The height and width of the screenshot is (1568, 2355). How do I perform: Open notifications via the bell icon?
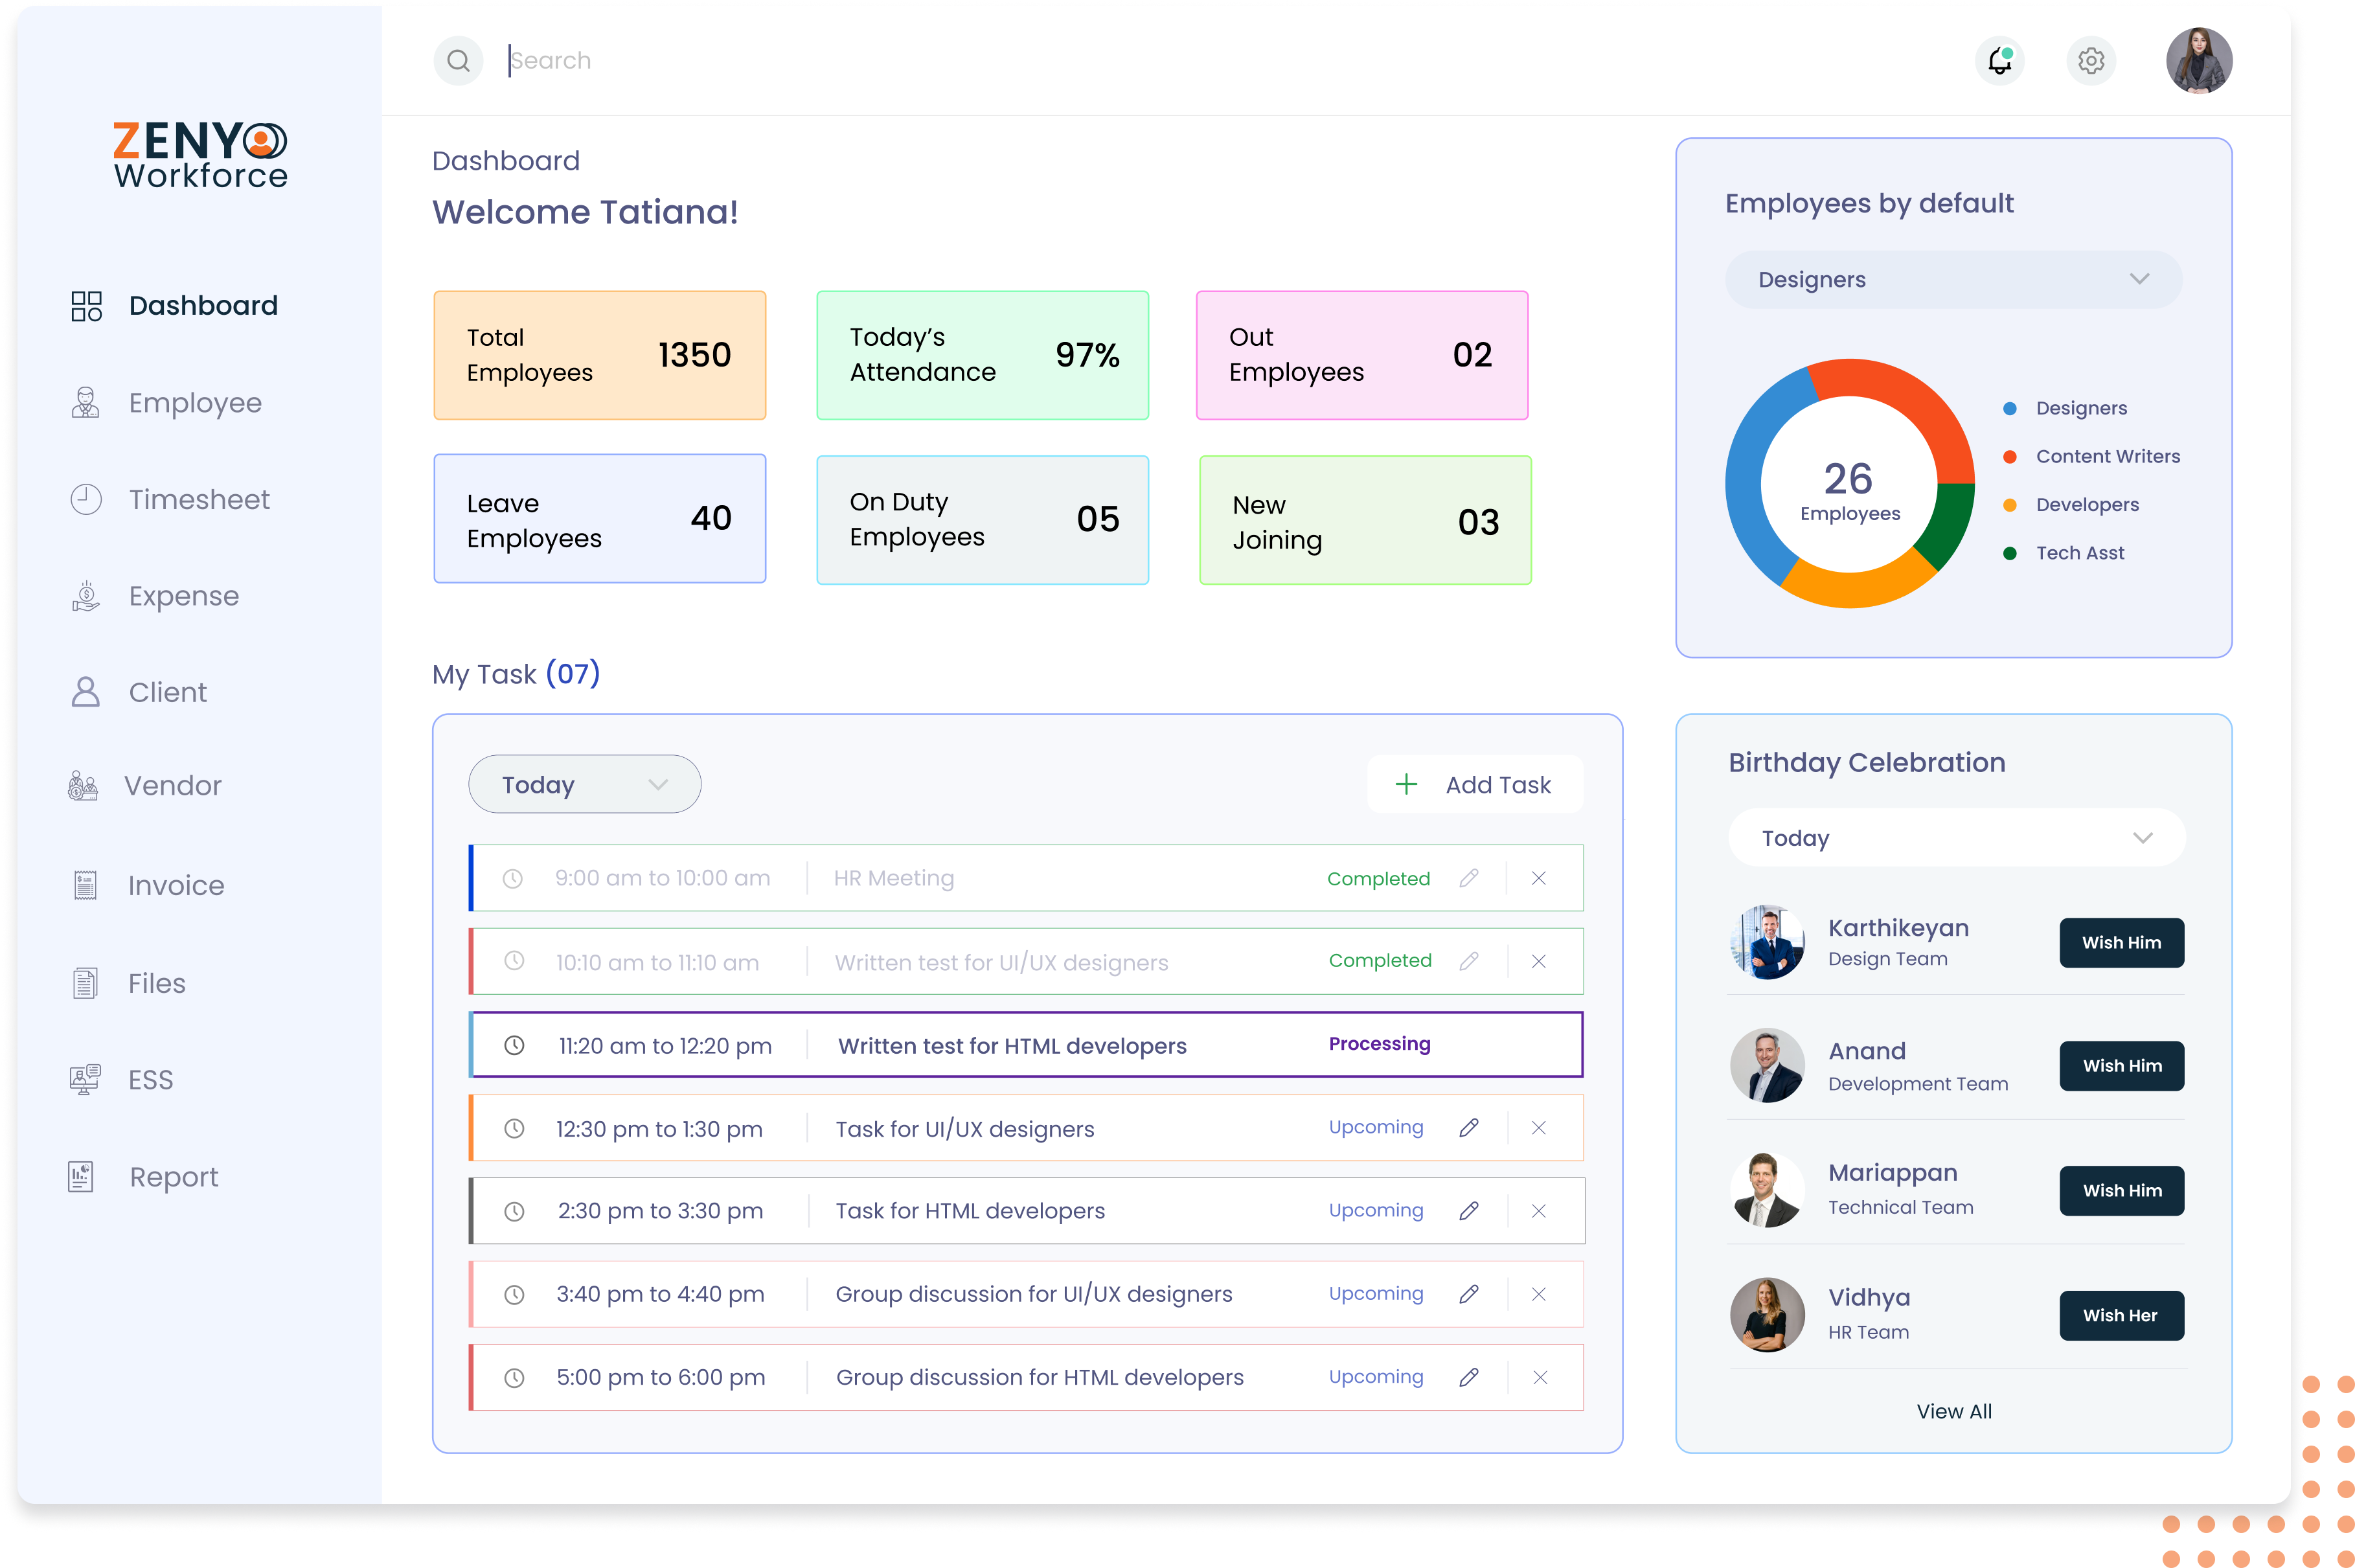tap(2000, 60)
